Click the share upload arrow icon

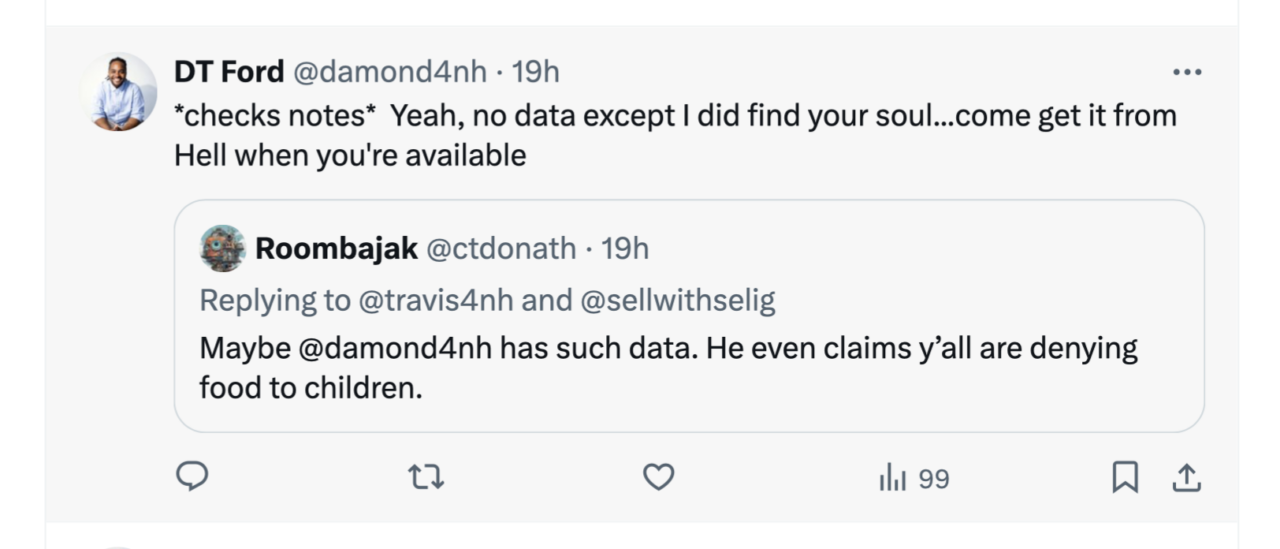(1185, 479)
